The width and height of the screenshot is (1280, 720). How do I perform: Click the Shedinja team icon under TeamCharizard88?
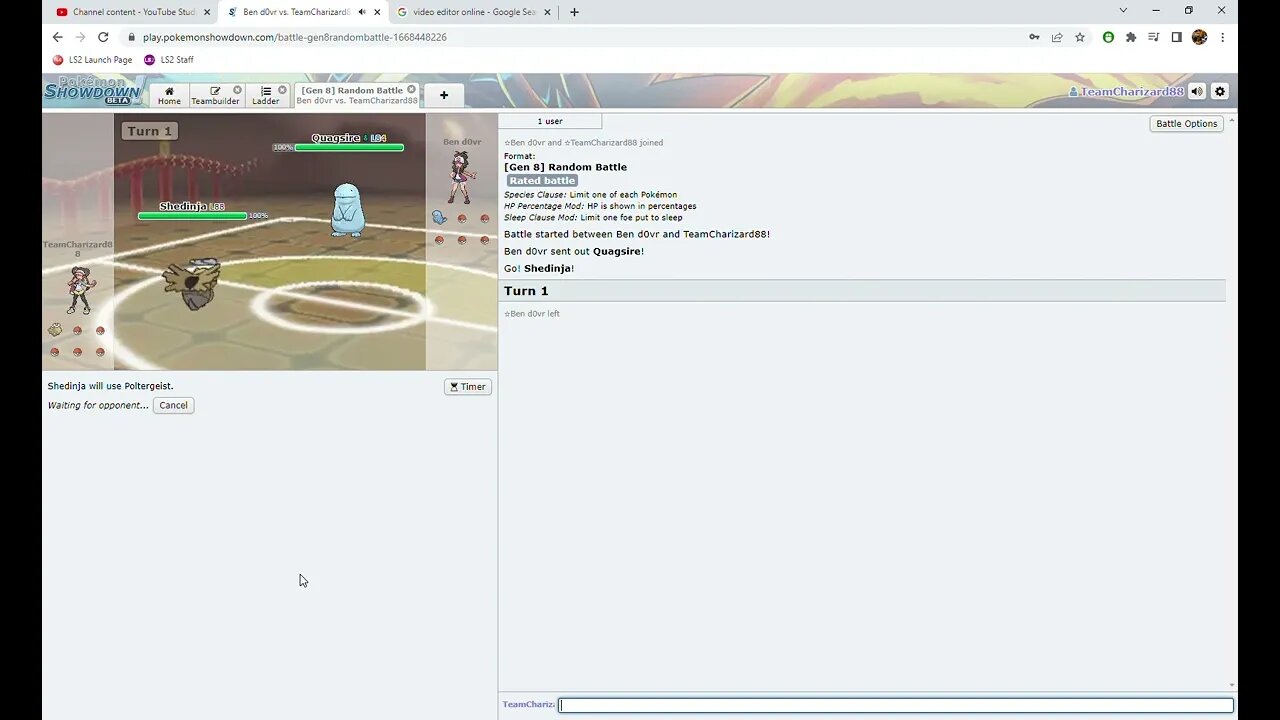coord(55,330)
